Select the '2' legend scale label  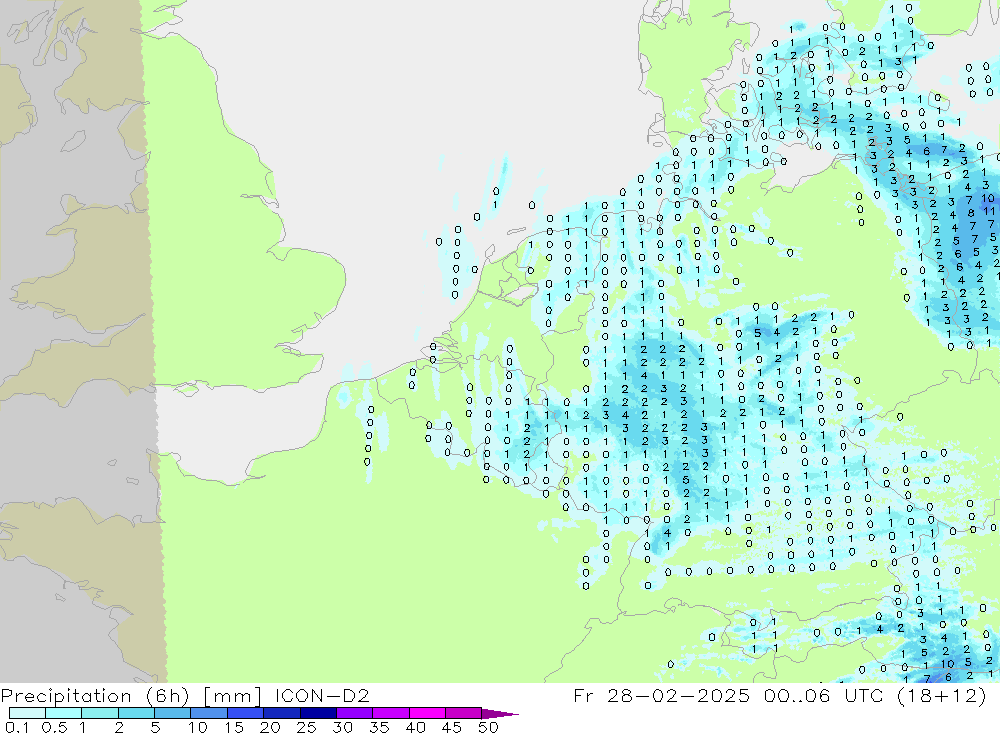click(119, 727)
